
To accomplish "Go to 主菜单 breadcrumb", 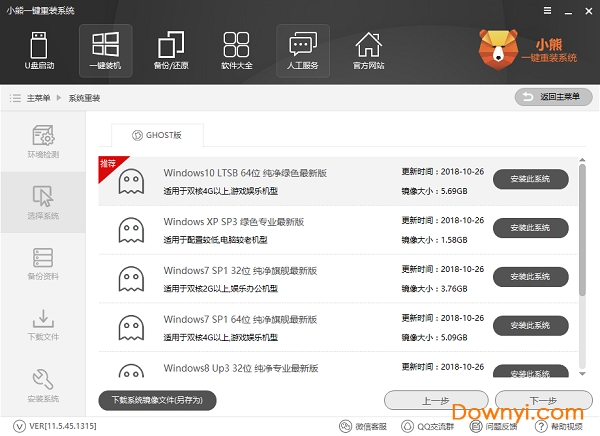I will [x=39, y=98].
